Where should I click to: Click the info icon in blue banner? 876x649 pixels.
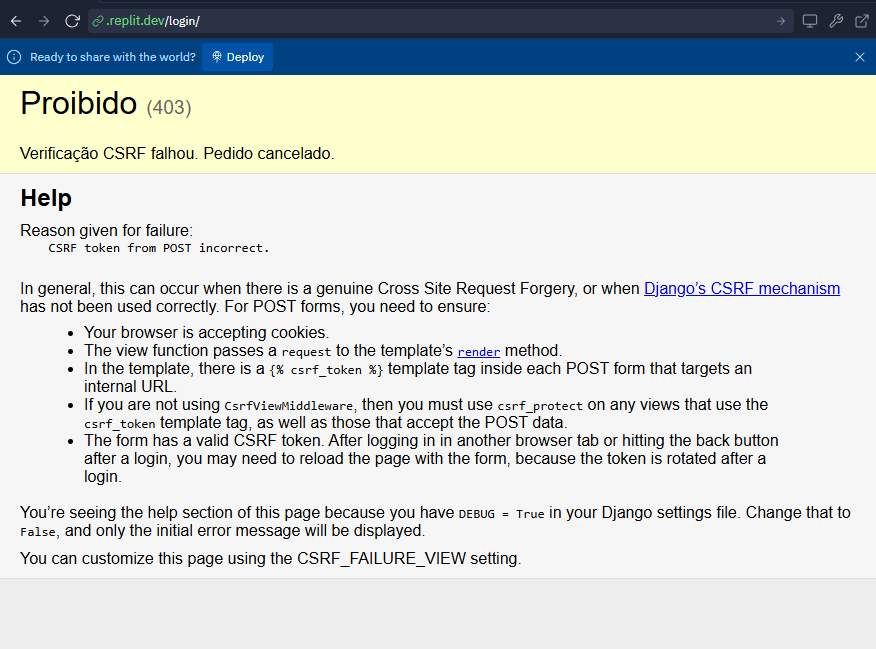click(14, 57)
